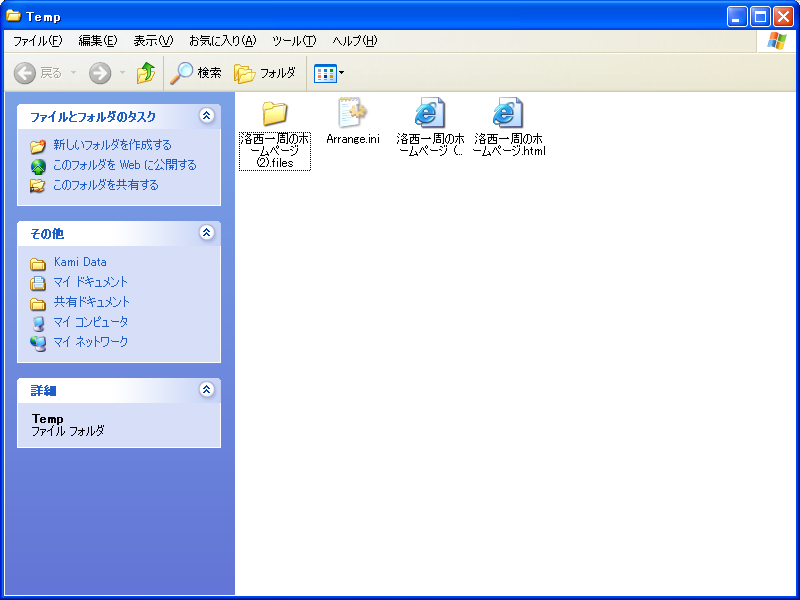Open the 検索 search tool
The image size is (800, 600).
tap(196, 73)
